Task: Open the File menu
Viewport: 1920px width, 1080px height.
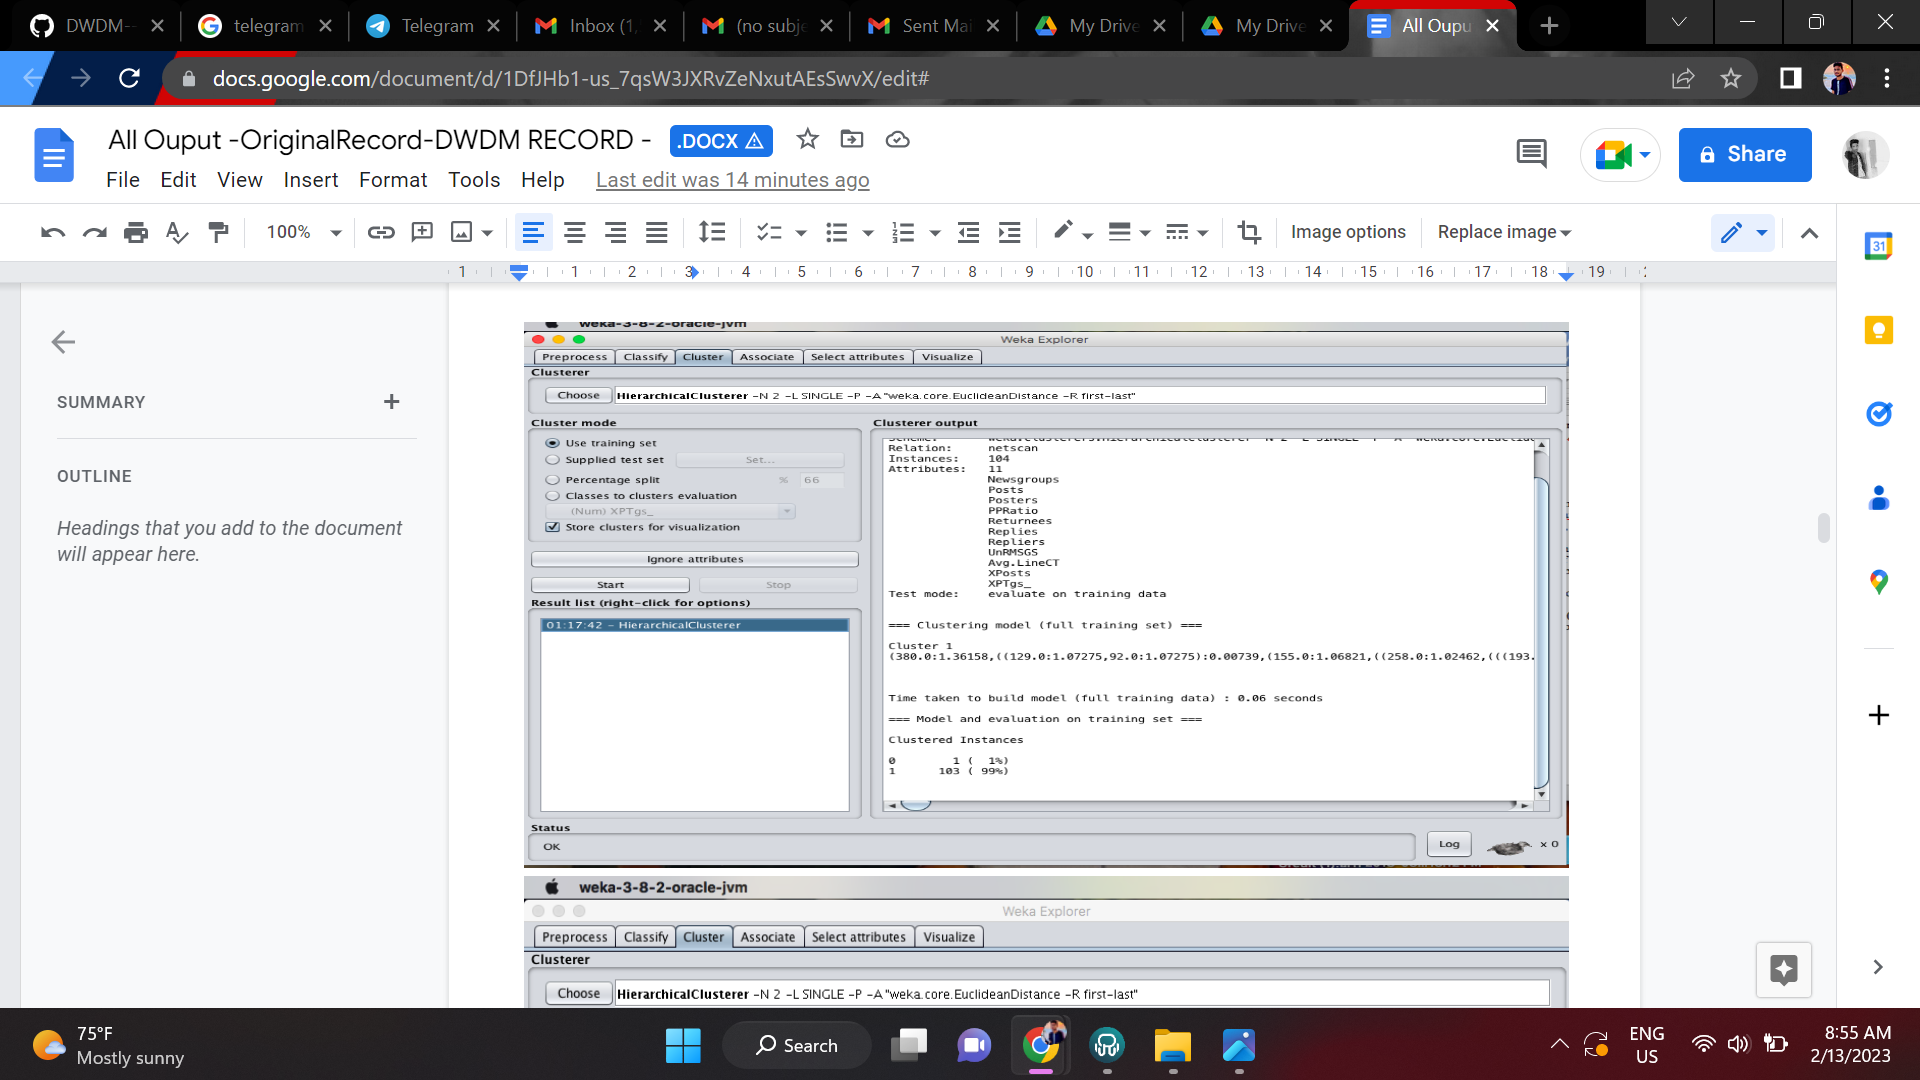Action: (x=122, y=180)
